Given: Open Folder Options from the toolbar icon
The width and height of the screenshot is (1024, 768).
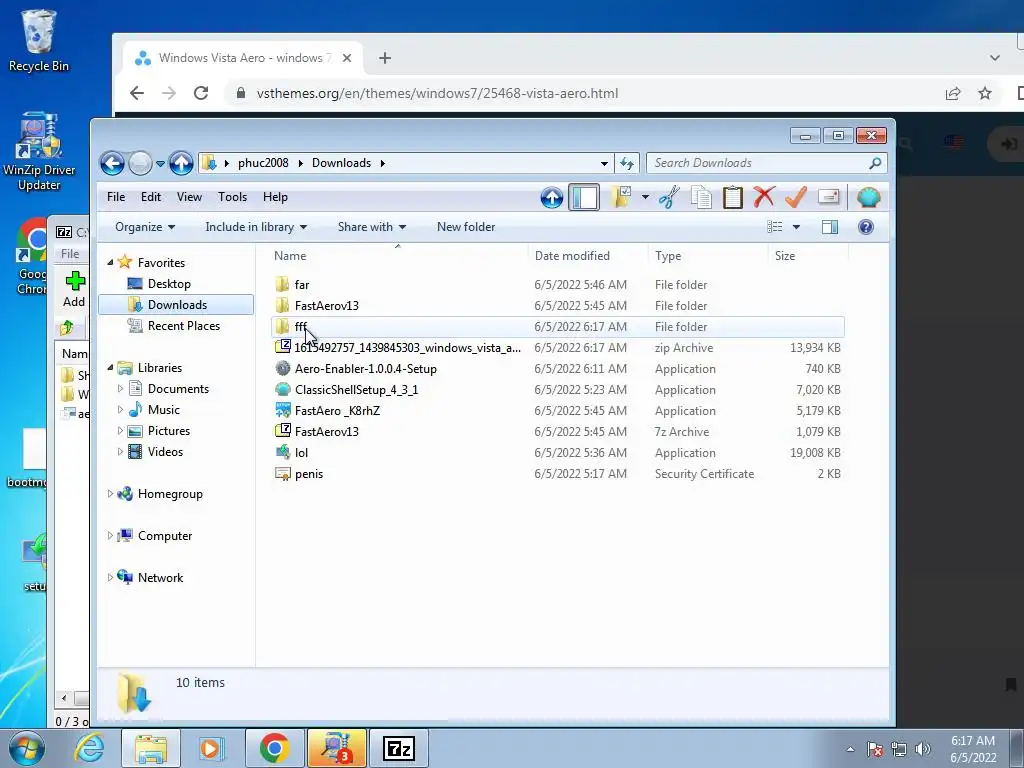Looking at the screenshot, I should pos(620,197).
